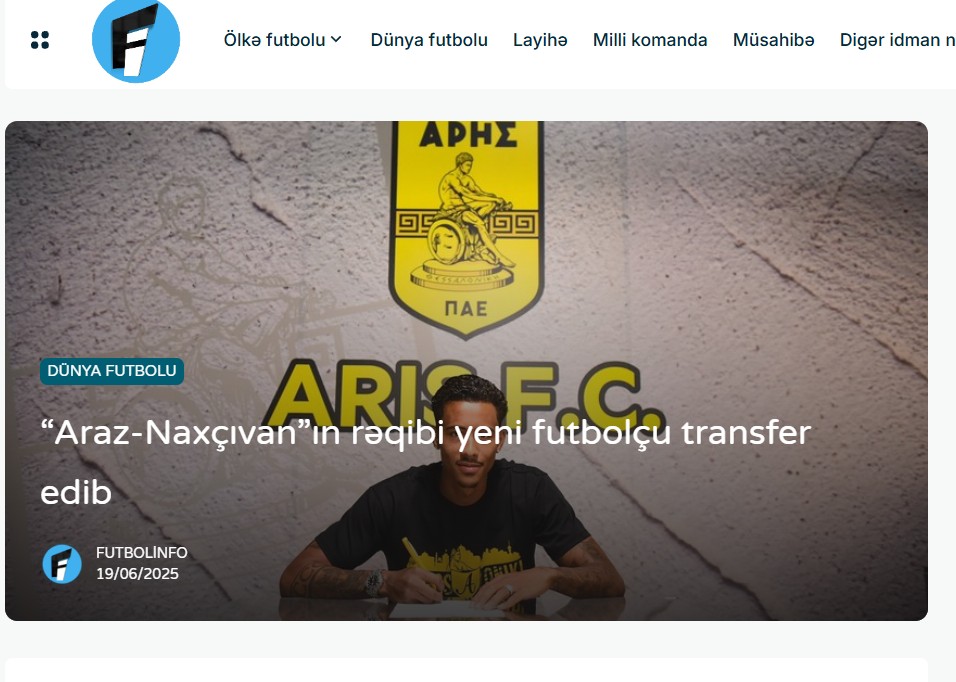The image size is (956, 682).
Task: Open the Müsahibə page
Action: 773,40
